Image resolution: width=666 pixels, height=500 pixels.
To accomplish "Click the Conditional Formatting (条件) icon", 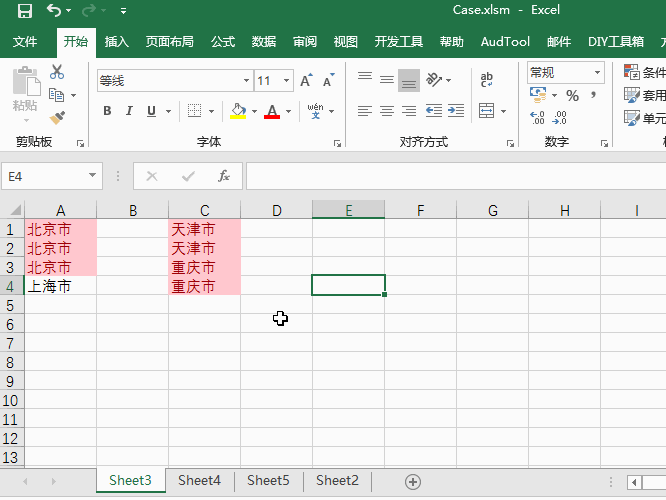I will pos(632,72).
